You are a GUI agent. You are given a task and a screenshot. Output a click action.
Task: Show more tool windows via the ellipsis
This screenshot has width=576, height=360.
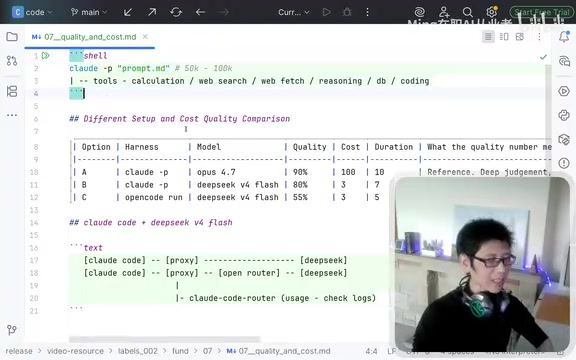(12, 115)
